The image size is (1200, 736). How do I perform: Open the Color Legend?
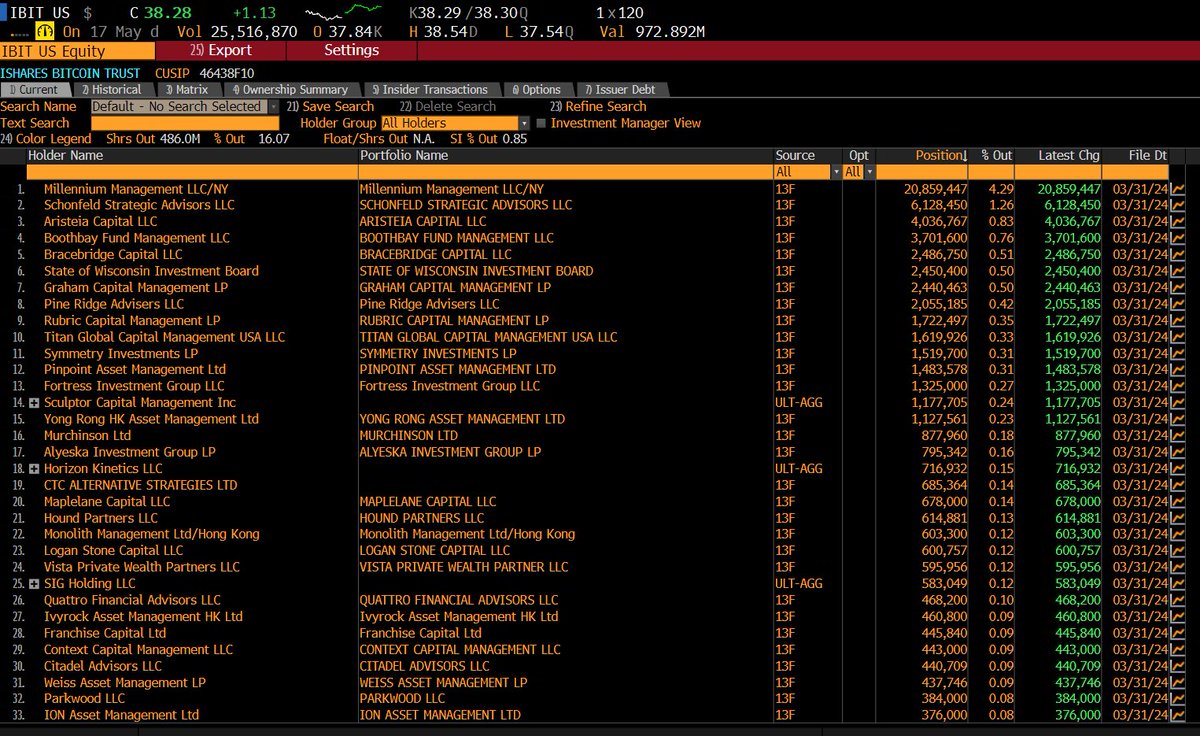(x=45, y=139)
